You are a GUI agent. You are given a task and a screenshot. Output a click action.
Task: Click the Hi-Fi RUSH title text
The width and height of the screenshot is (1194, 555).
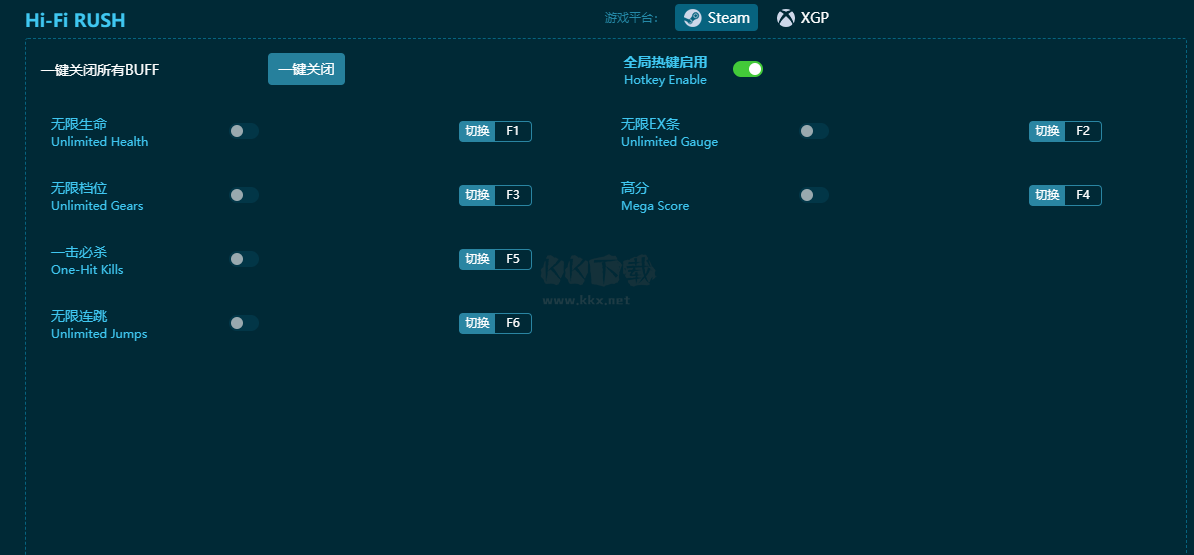75,20
